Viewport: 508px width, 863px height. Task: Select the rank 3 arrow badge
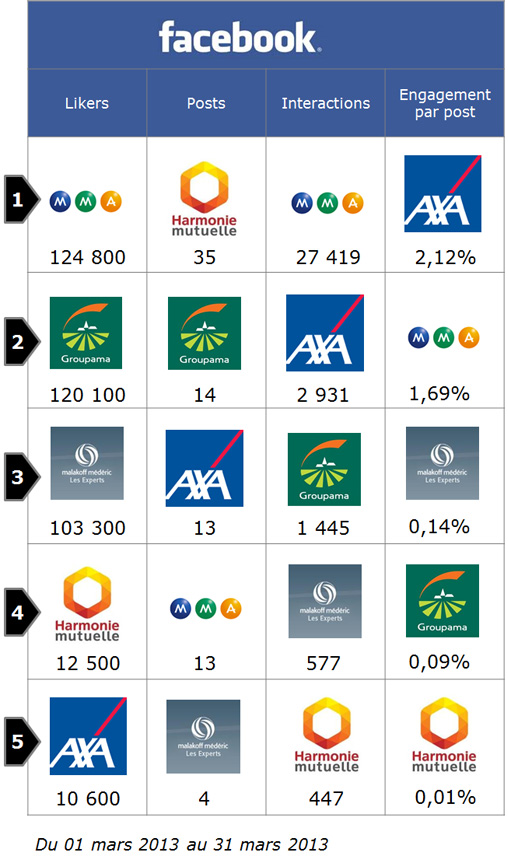tap(22, 477)
